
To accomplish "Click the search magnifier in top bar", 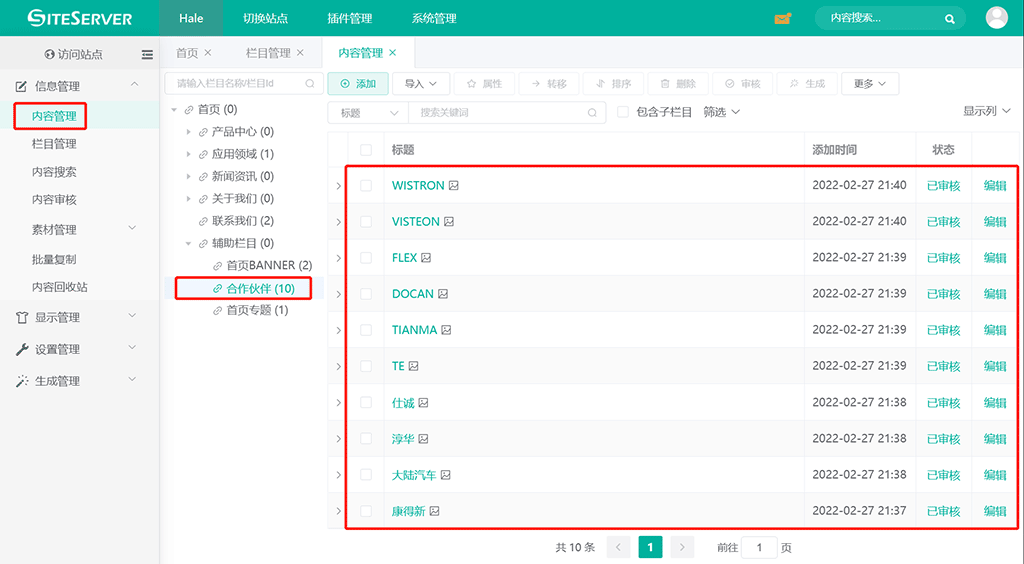I will [x=950, y=19].
